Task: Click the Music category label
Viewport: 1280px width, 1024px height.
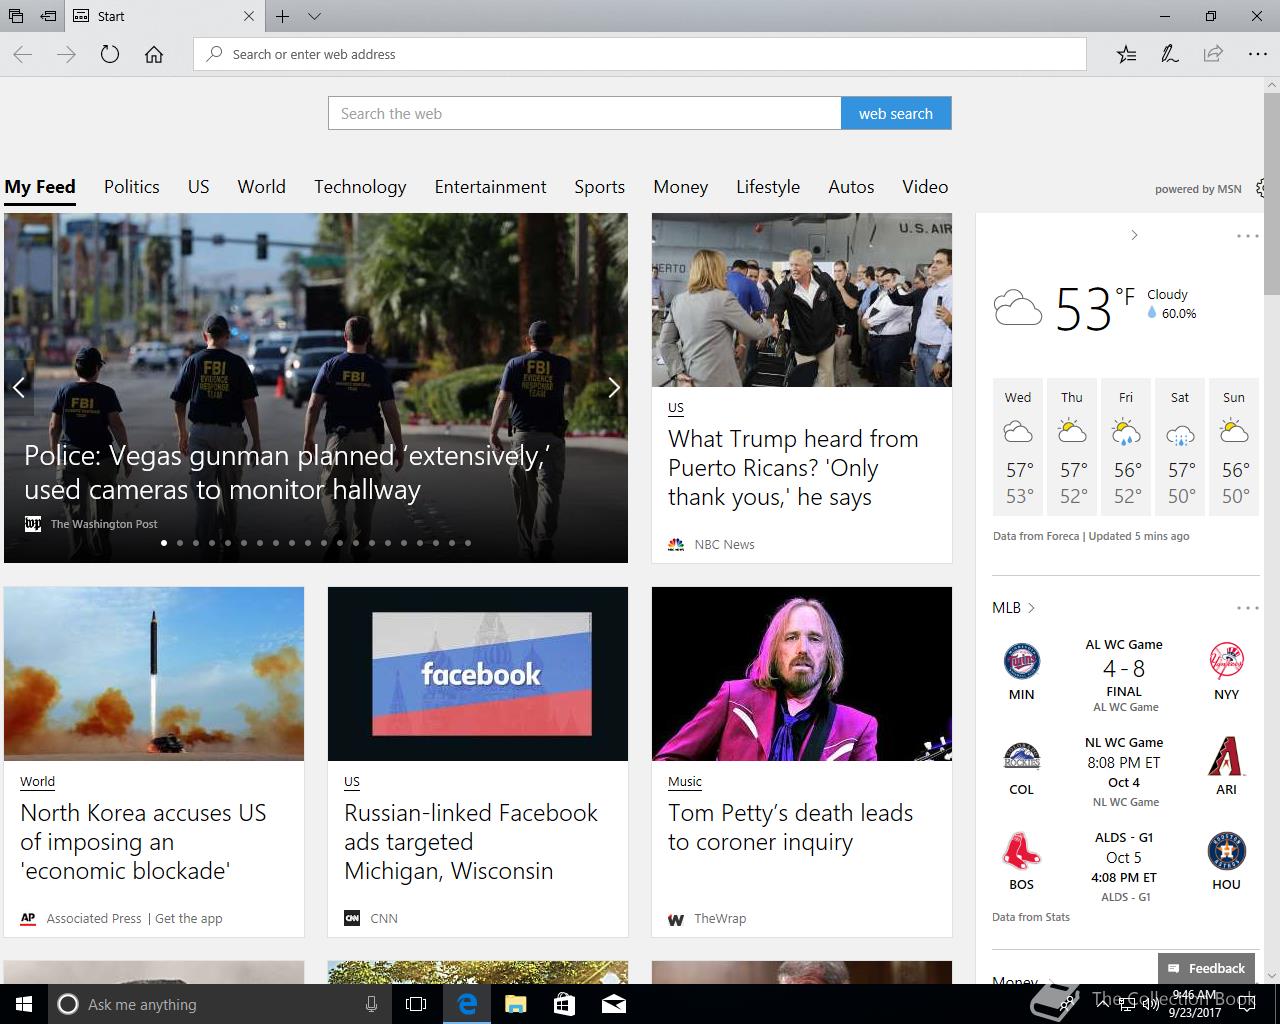Action: tap(685, 782)
